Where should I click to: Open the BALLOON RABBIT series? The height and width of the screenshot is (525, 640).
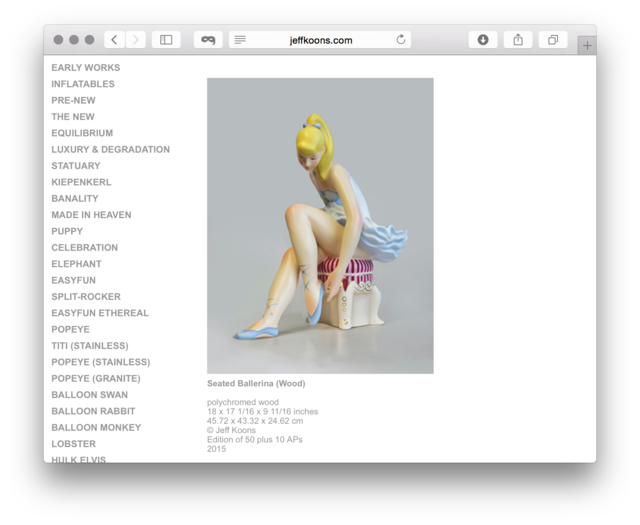click(93, 411)
